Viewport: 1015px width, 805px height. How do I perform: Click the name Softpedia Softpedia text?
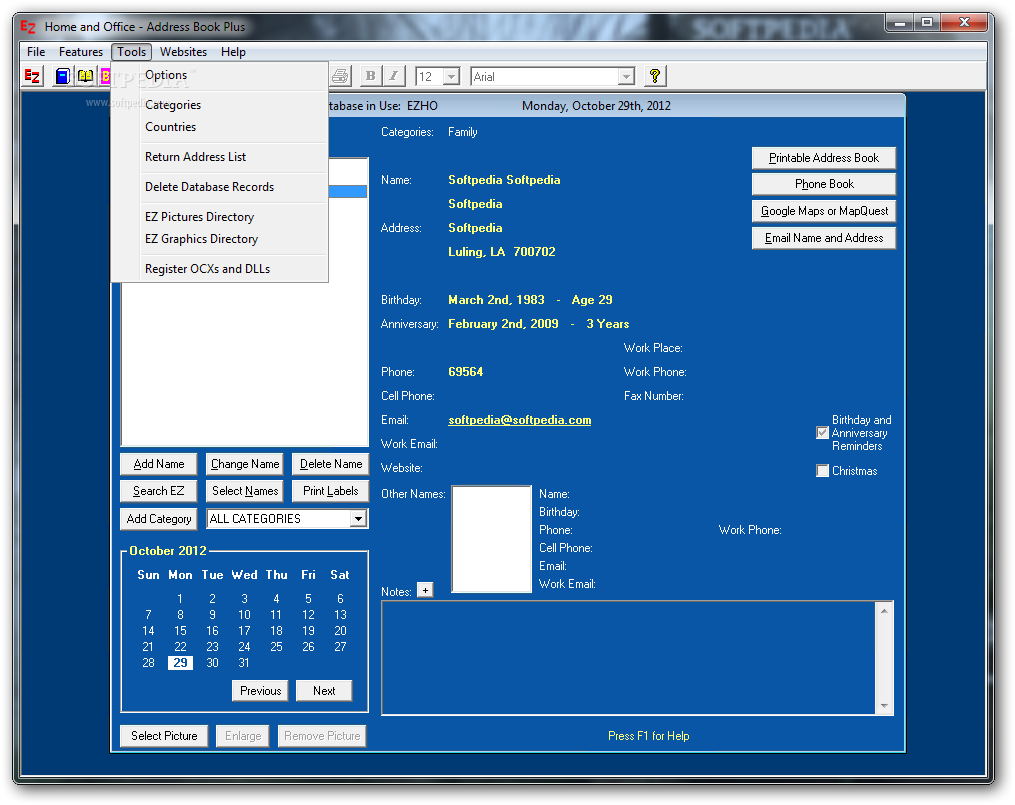504,180
